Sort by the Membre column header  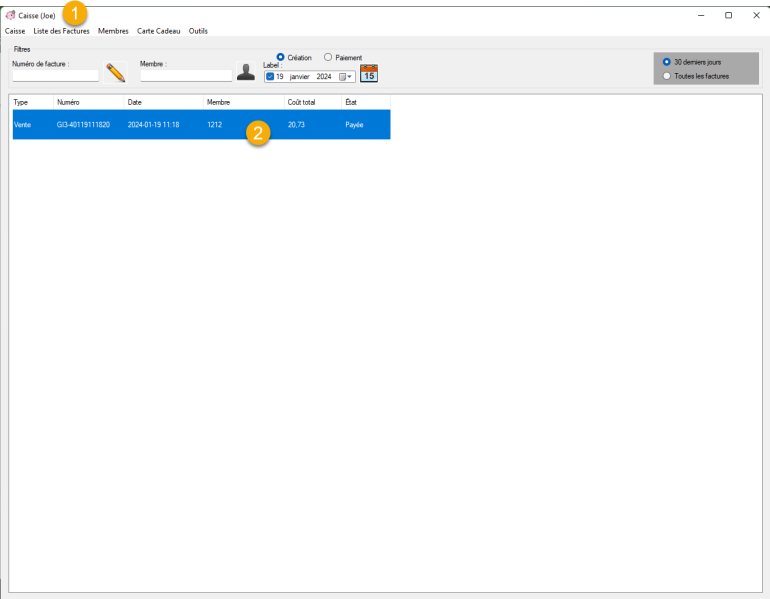point(244,102)
